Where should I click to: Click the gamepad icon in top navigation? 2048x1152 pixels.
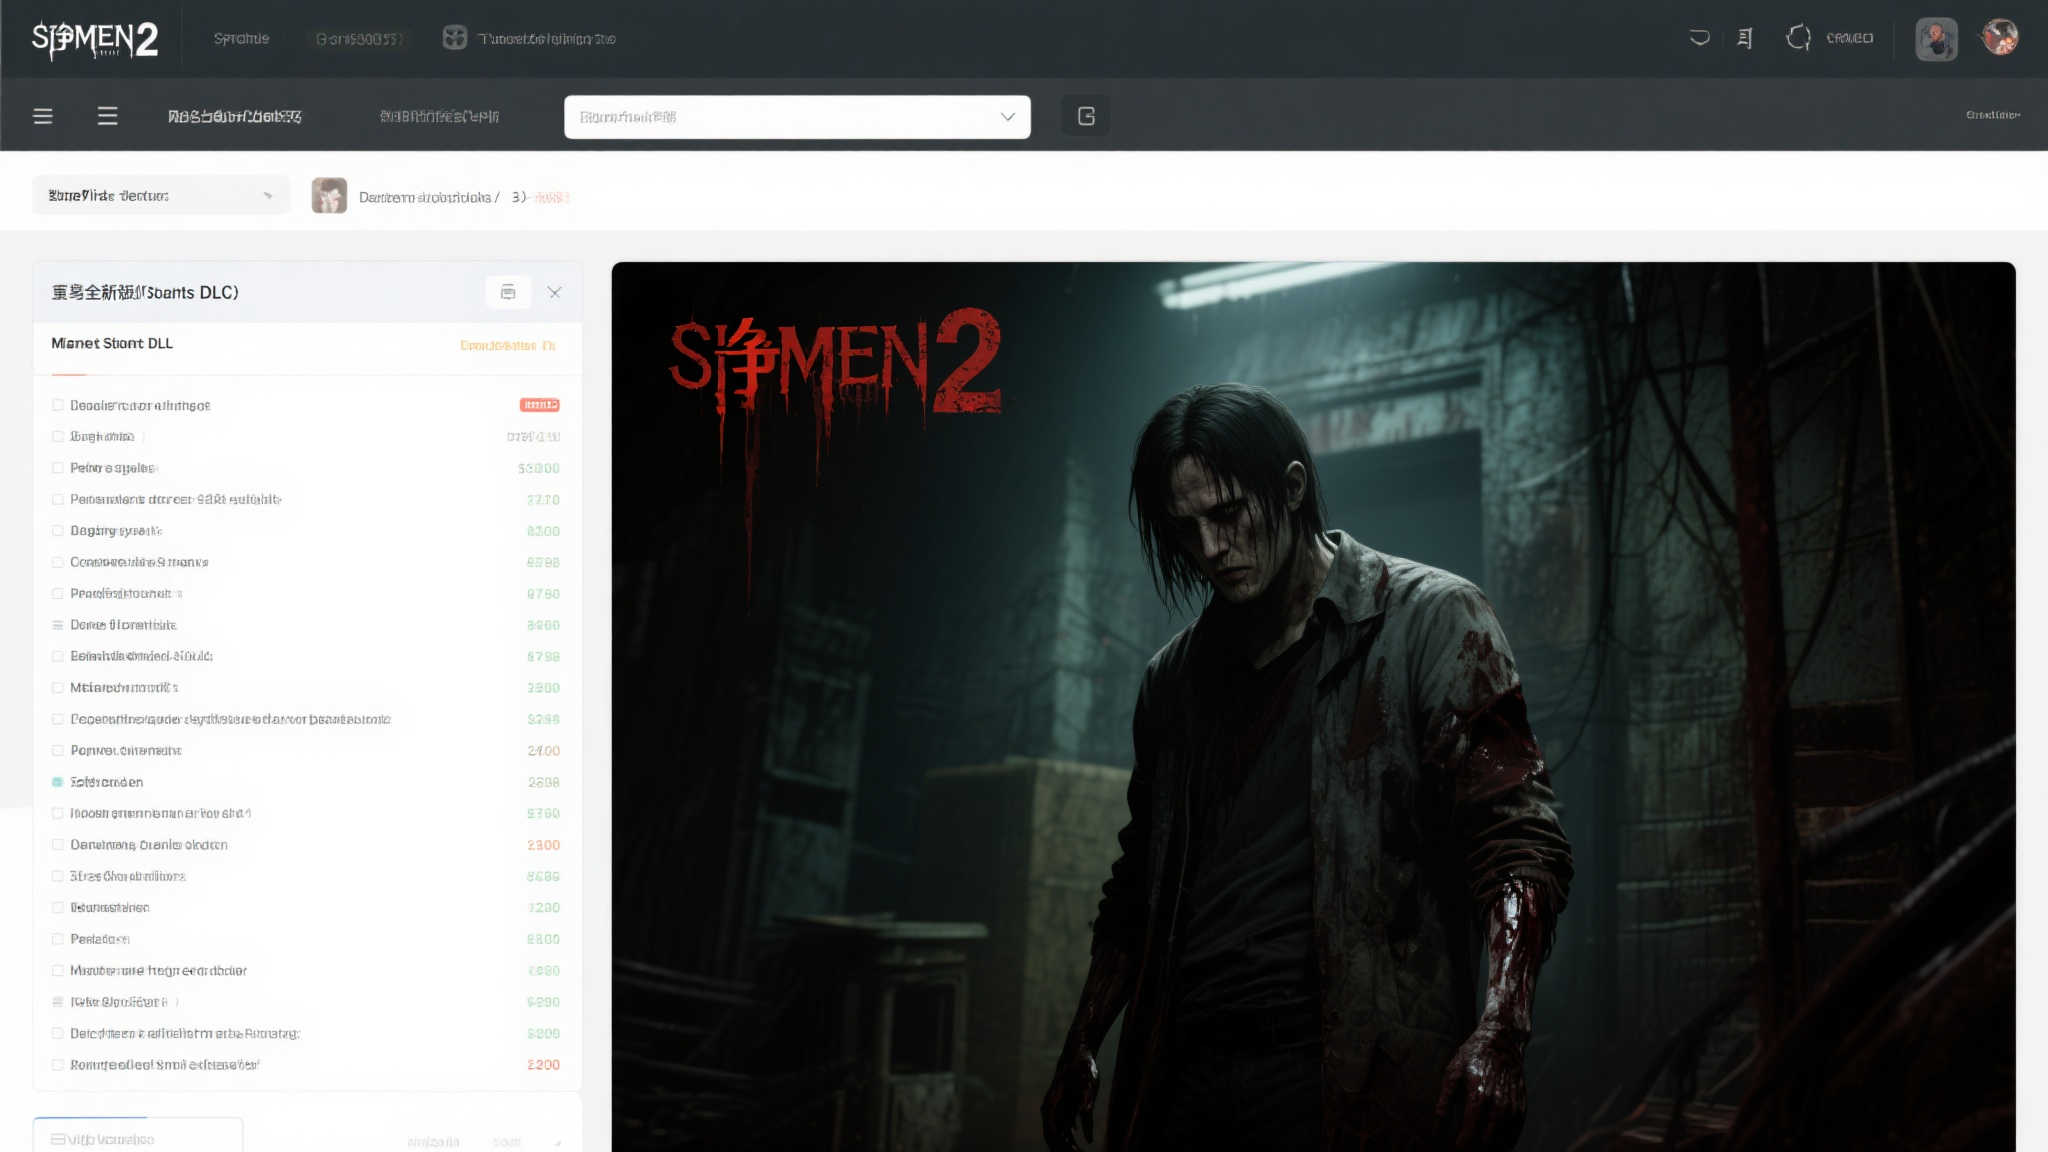(x=455, y=38)
